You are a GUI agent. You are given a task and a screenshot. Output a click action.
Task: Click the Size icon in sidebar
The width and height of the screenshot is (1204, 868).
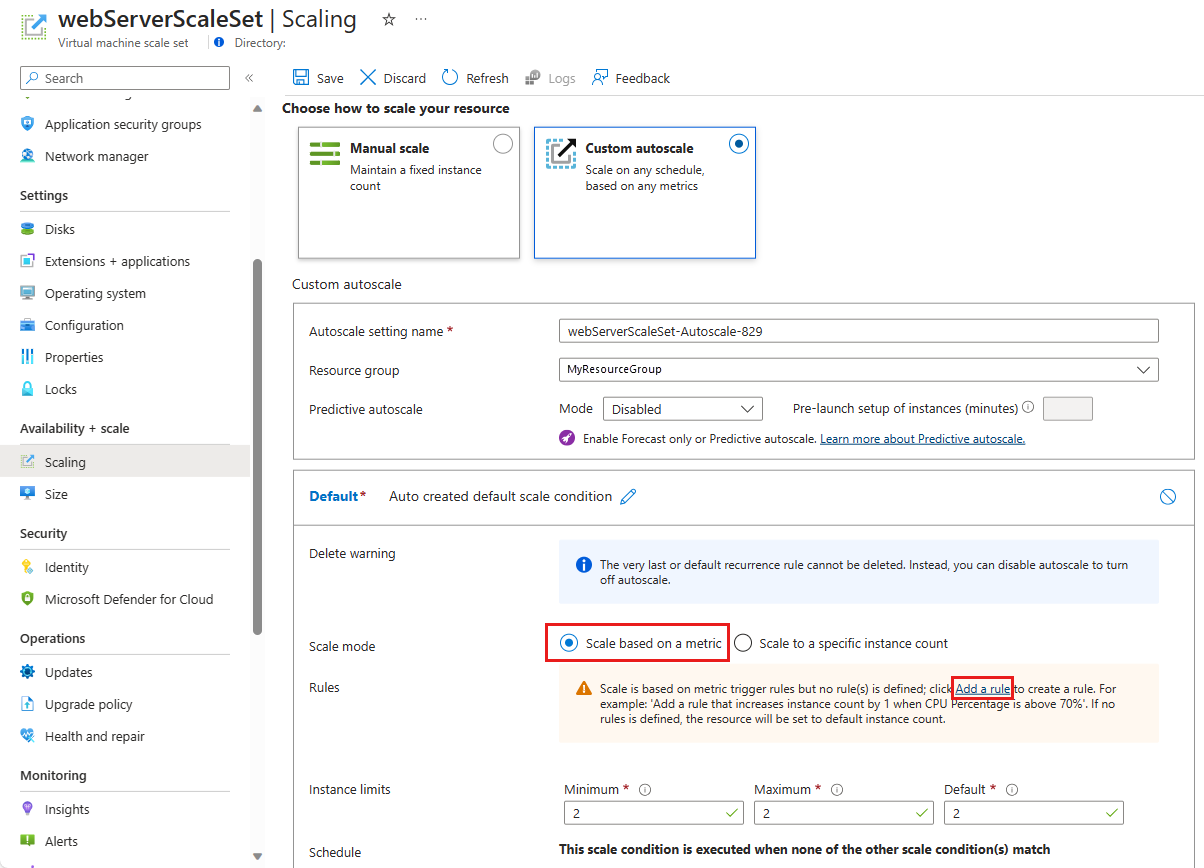(27, 494)
